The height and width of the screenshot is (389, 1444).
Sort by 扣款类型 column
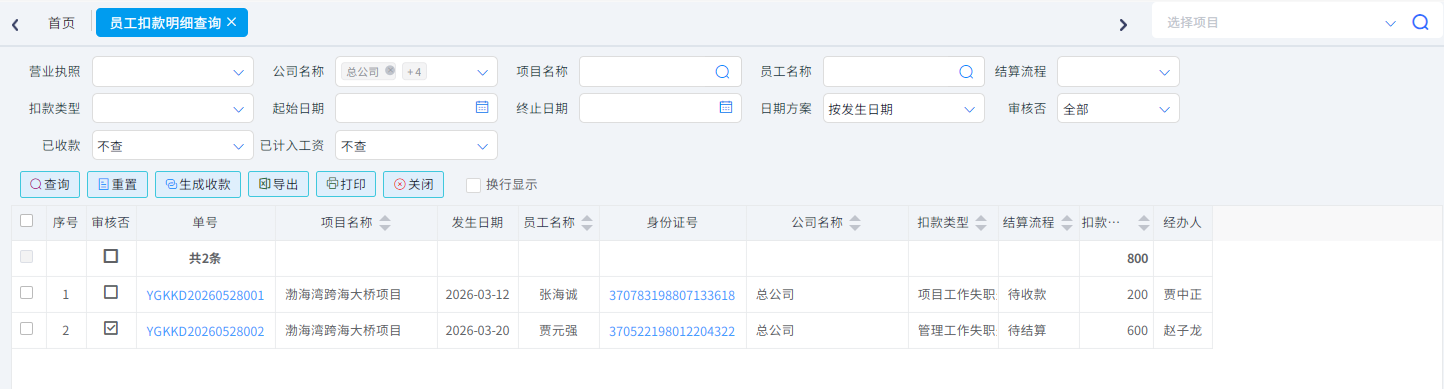(981, 223)
